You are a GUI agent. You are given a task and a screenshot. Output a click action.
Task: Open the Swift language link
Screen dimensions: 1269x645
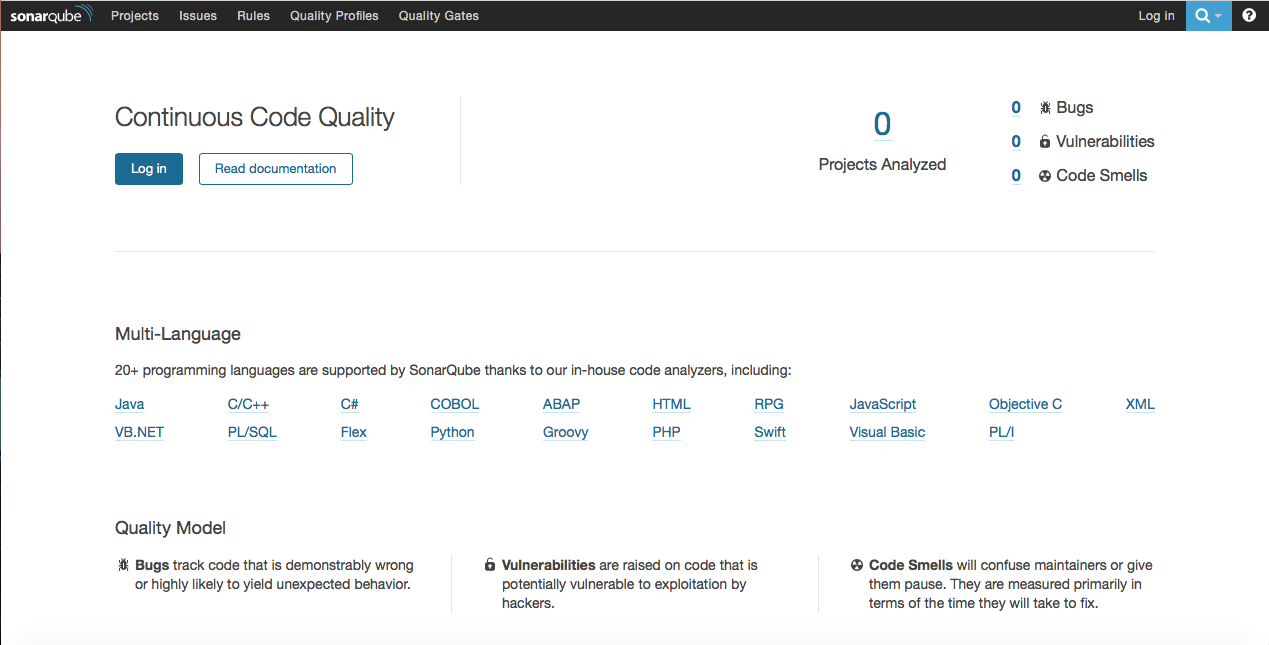[x=770, y=433]
